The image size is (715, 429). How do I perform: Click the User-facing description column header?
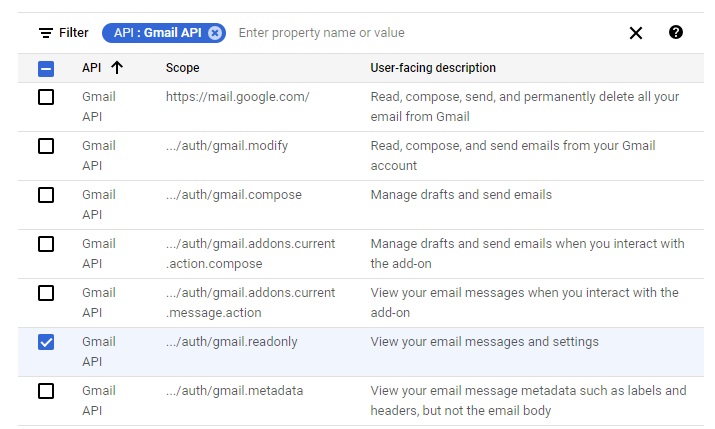pos(433,68)
